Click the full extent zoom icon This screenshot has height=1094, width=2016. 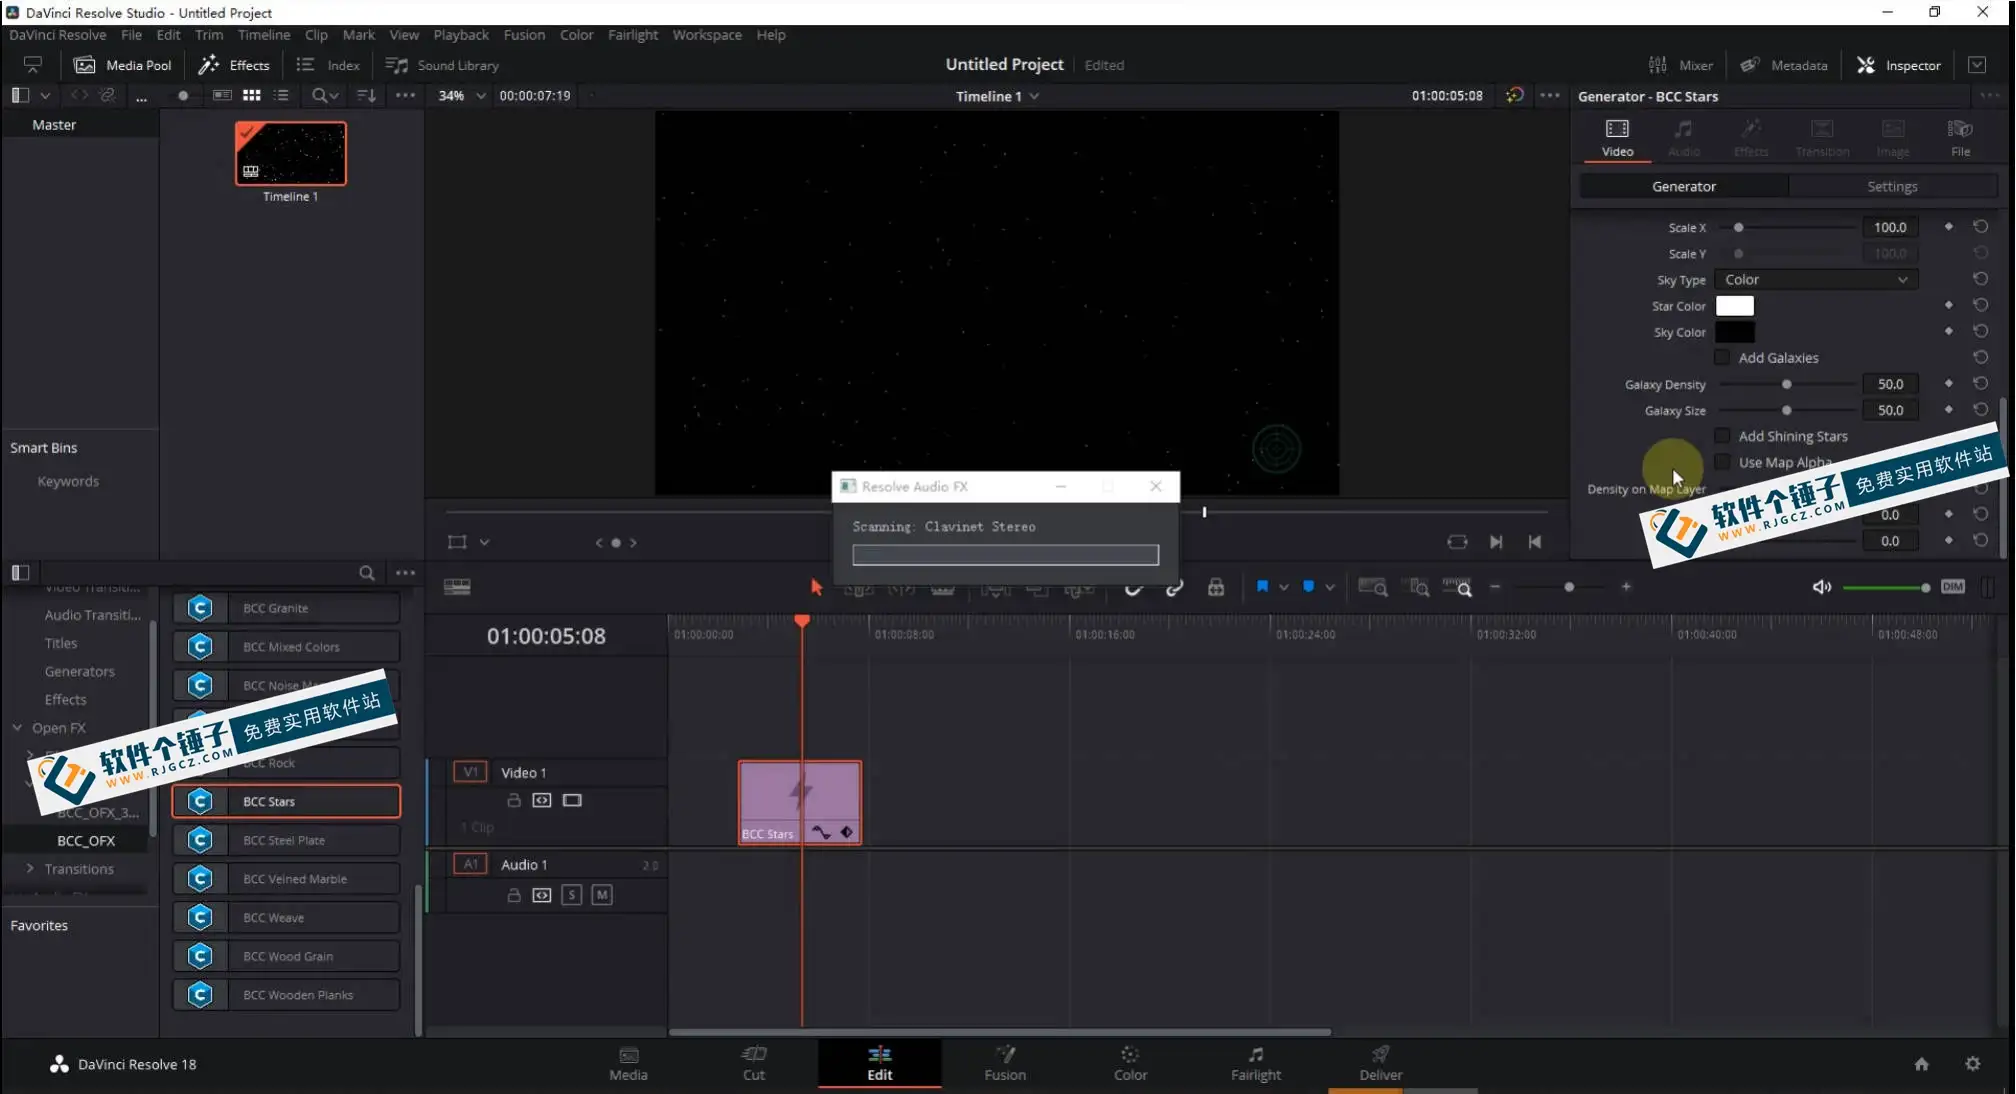[x=1373, y=587]
